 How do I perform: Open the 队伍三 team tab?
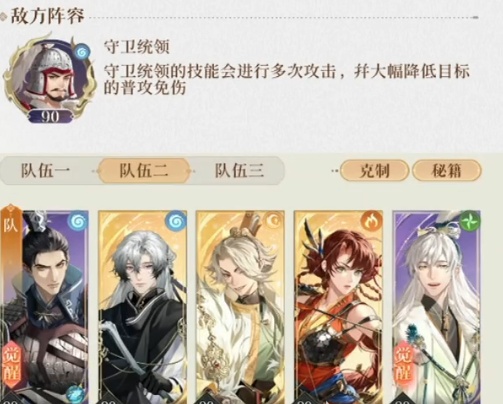pos(239,171)
